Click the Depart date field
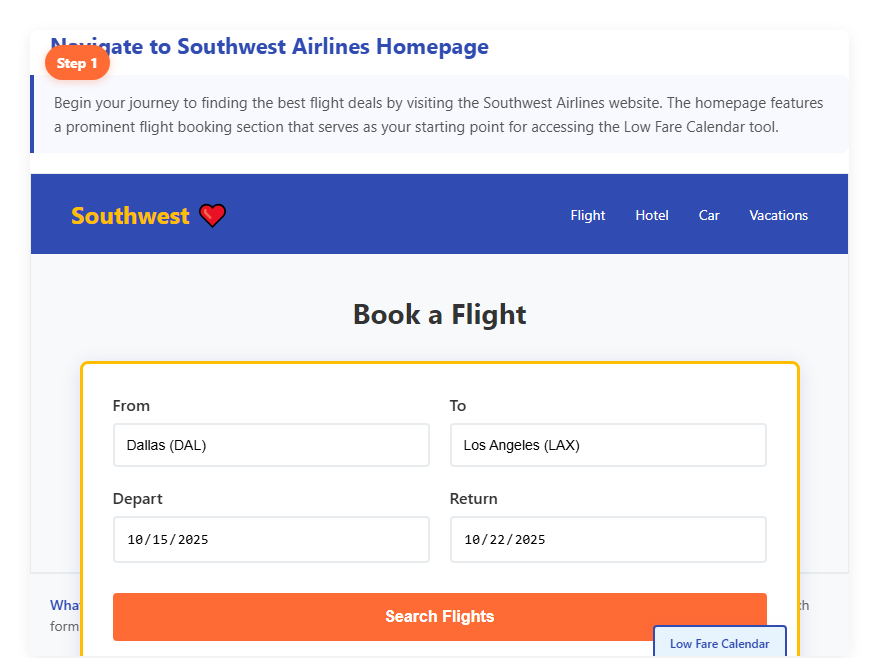Viewport: 878px width, 658px height. click(x=271, y=539)
